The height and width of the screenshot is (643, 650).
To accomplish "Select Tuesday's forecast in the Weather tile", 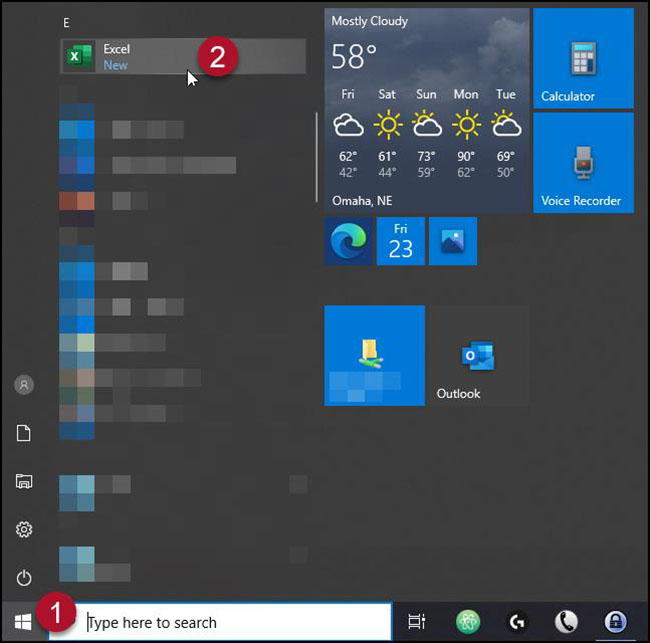I will pos(506,133).
